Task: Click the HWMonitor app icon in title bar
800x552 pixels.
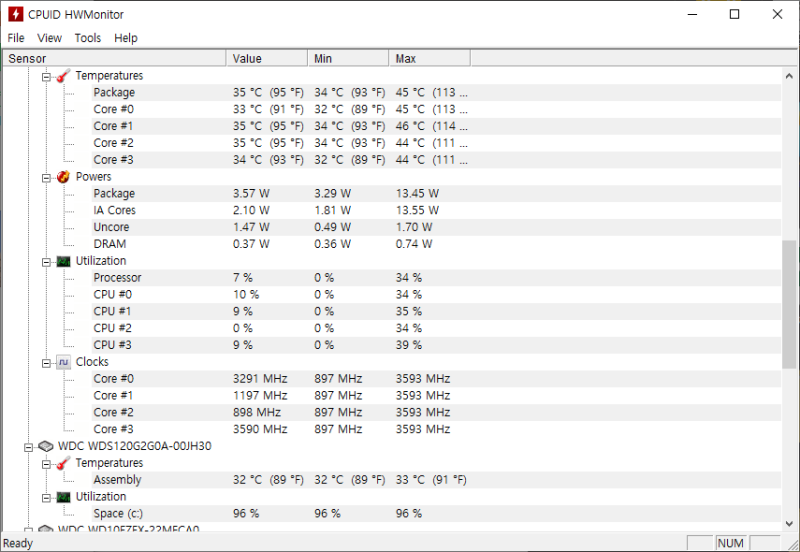Action: coord(15,14)
